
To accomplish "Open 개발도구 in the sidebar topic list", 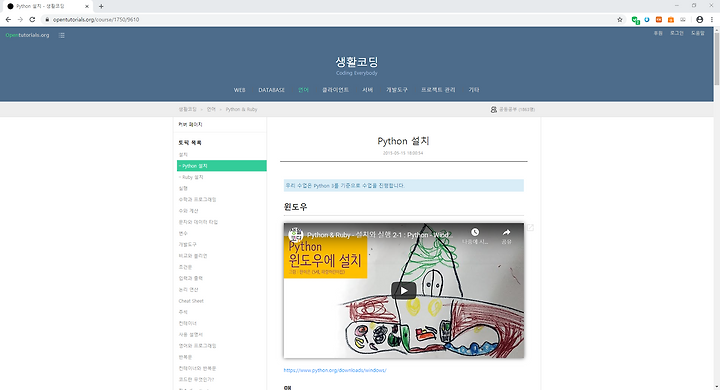I will [187, 244].
